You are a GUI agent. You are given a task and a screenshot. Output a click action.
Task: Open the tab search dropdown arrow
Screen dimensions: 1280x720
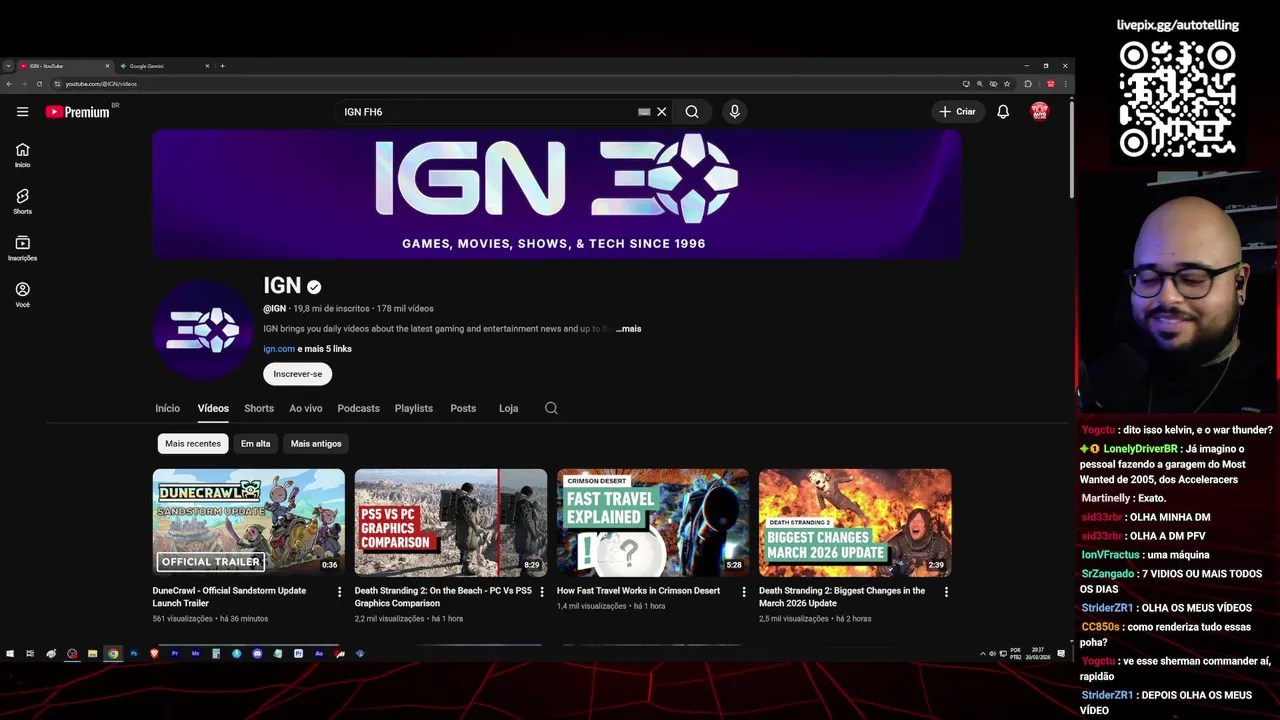pyautogui.click(x=8, y=66)
